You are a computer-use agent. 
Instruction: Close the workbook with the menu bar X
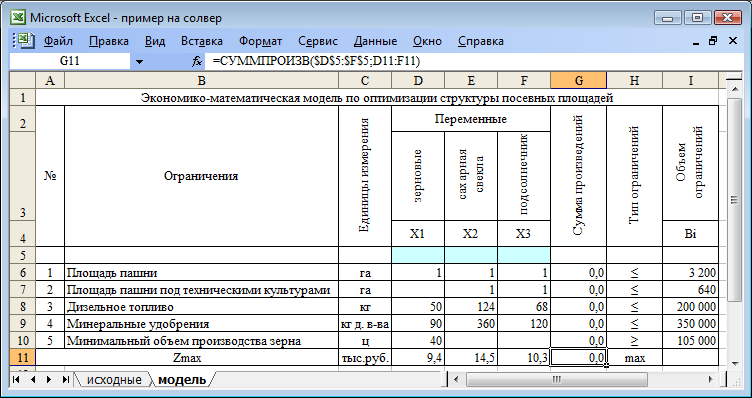[x=732, y=41]
